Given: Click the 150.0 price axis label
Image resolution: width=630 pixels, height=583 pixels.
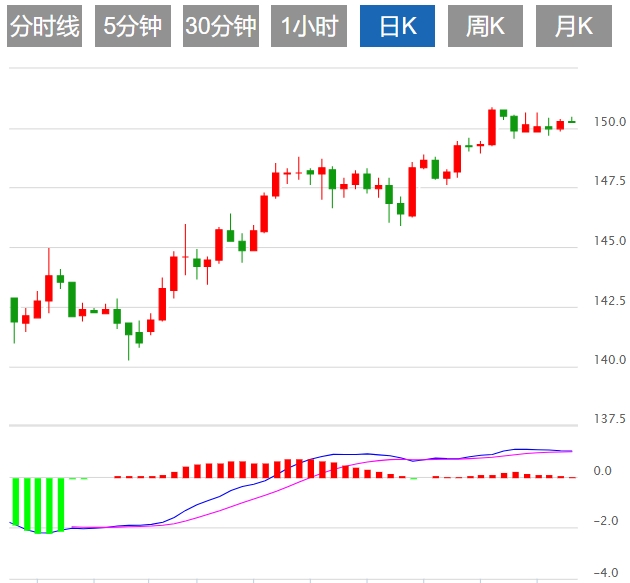Looking at the screenshot, I should tap(610, 122).
